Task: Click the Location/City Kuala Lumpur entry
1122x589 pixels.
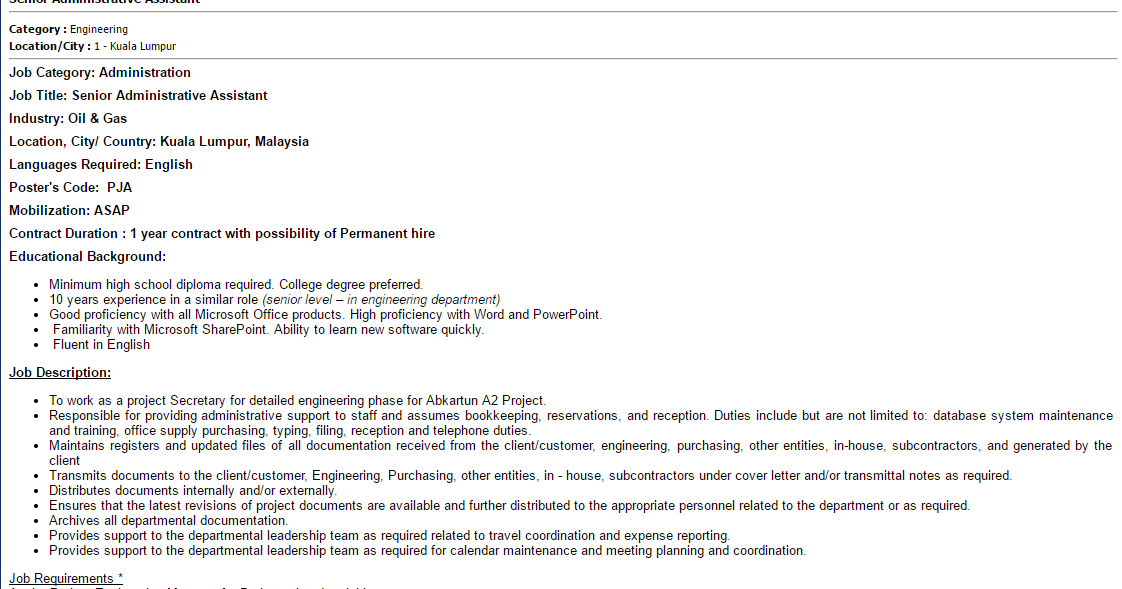Action: coord(92,47)
